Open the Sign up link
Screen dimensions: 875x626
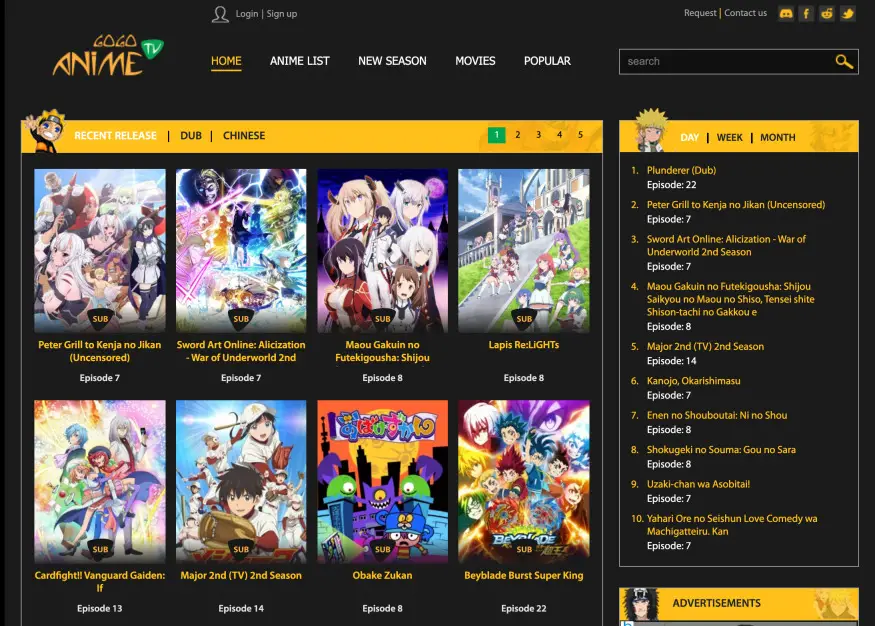click(282, 13)
